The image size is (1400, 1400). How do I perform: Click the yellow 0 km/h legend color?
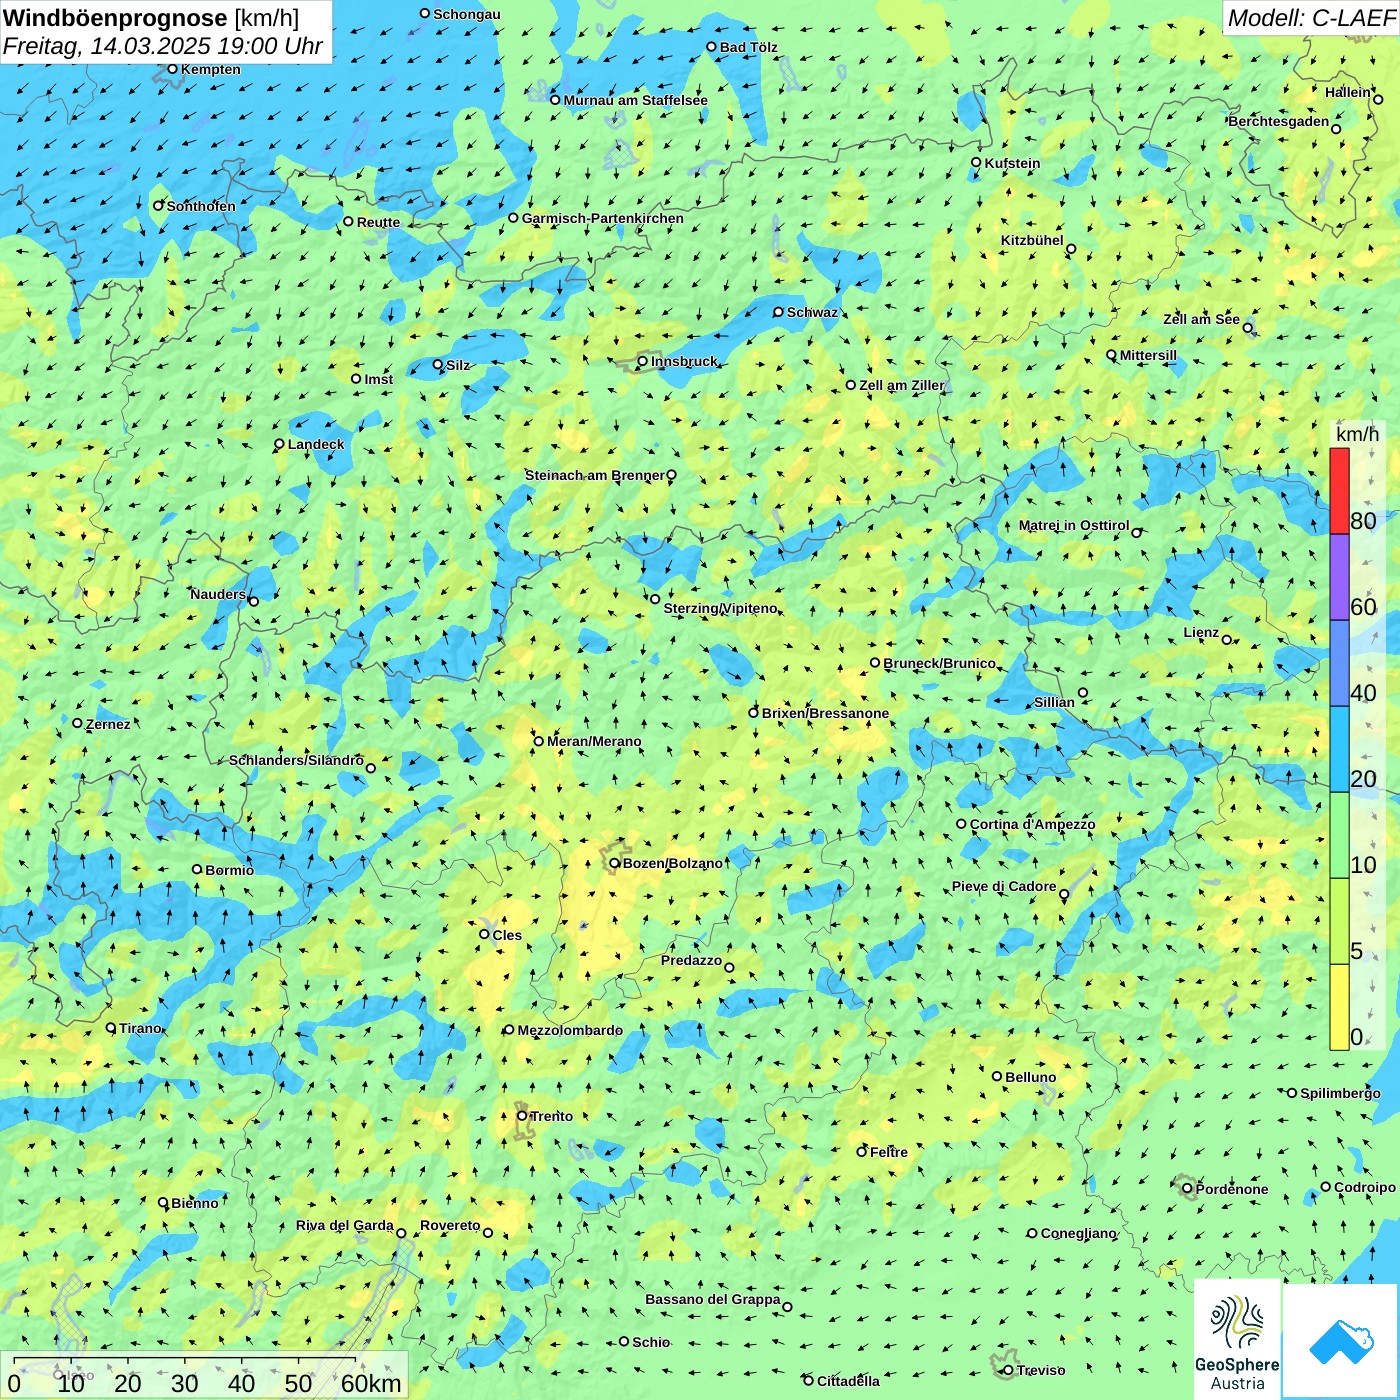point(1339,1007)
